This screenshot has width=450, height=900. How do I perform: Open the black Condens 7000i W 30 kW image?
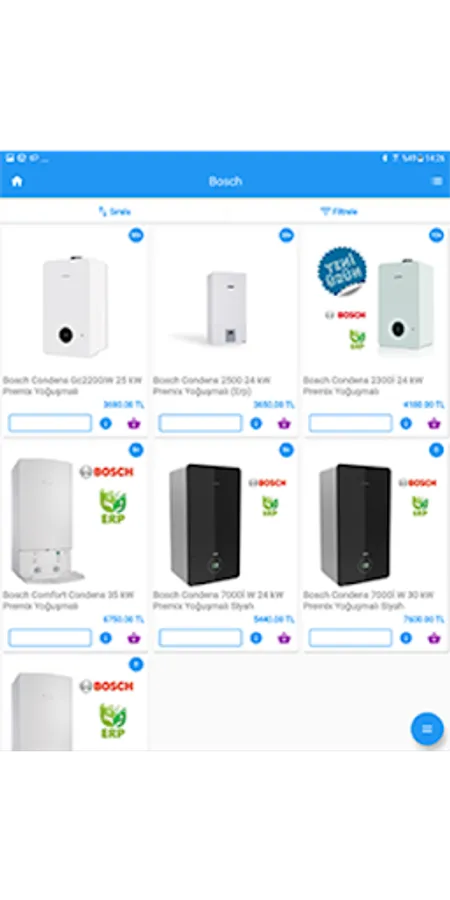pyautogui.click(x=355, y=525)
